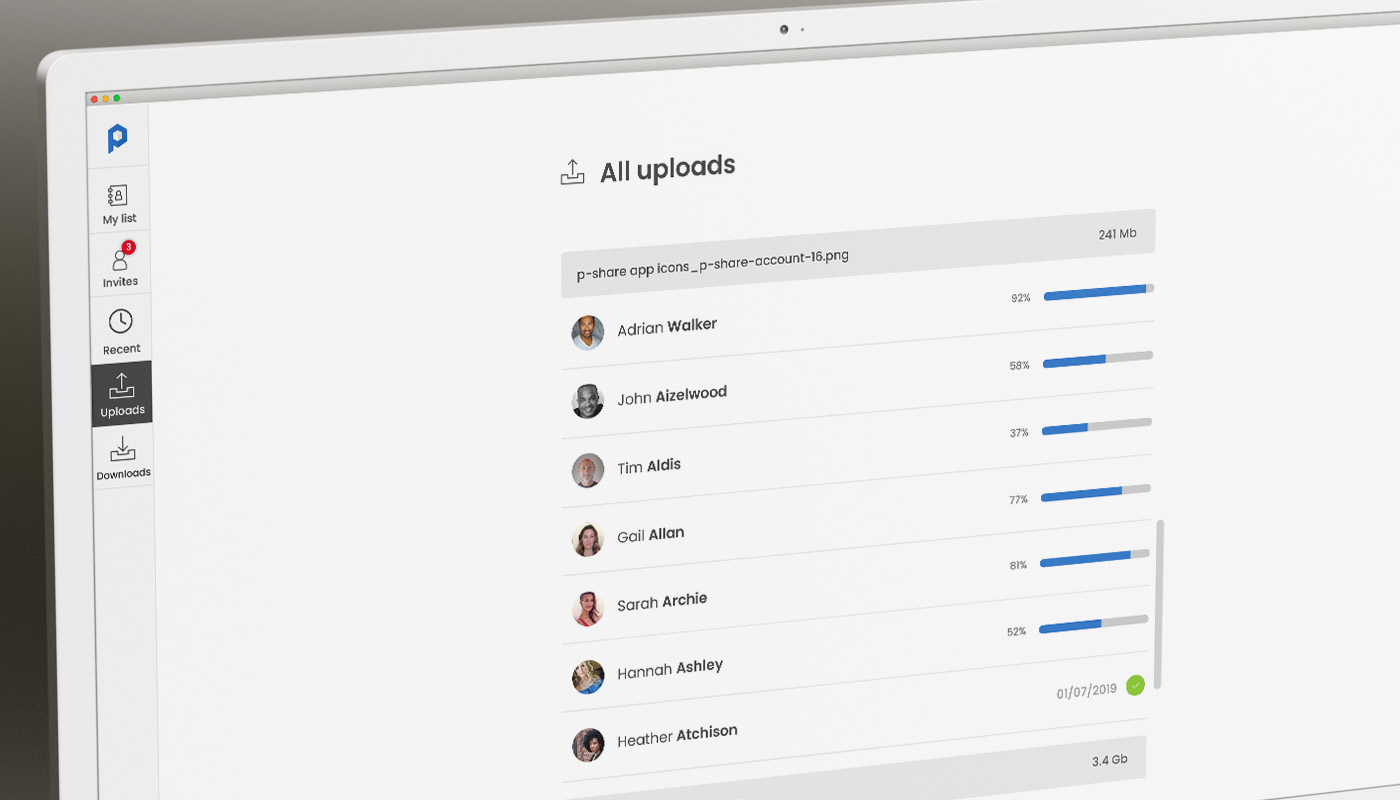Select the Uploads sidebar tab
Screen dimensions: 1400x800
click(x=122, y=394)
